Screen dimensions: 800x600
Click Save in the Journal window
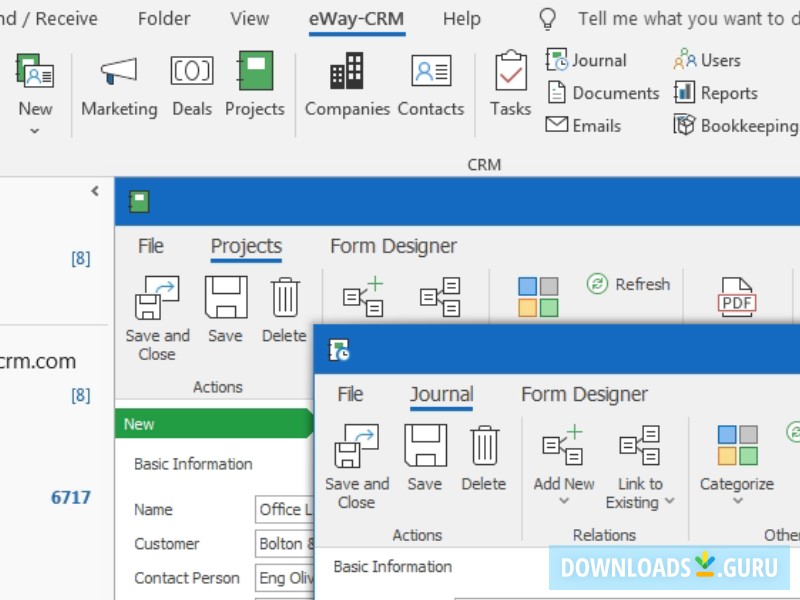coord(425,458)
